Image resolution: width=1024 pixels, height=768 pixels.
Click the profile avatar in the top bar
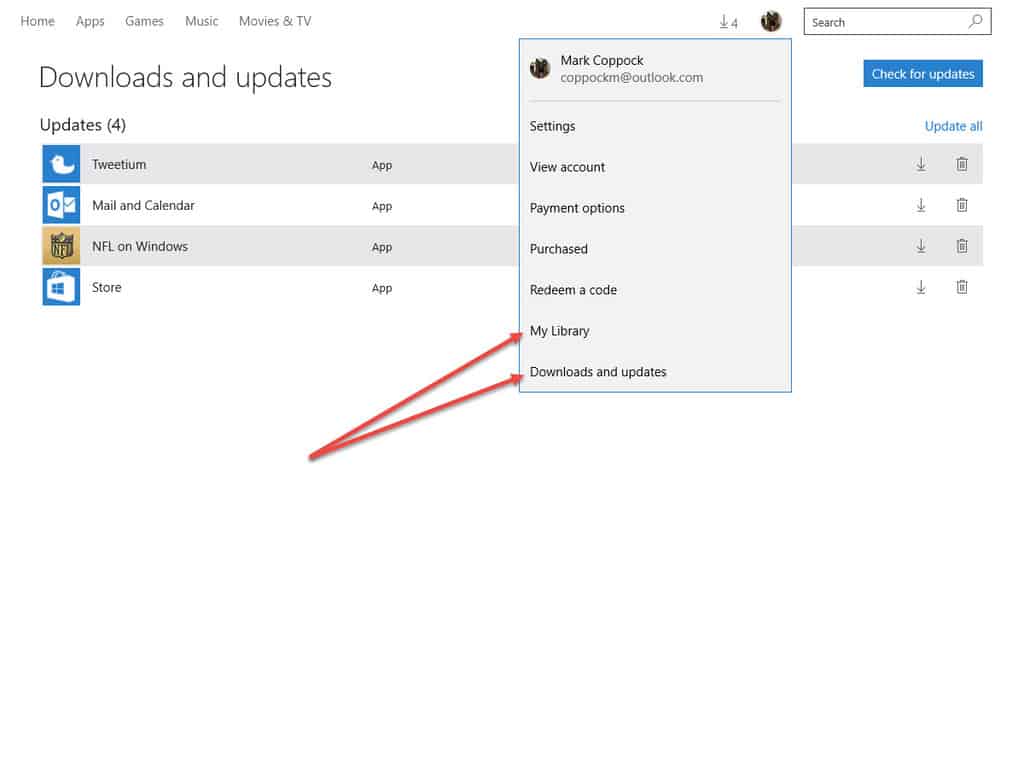771,21
